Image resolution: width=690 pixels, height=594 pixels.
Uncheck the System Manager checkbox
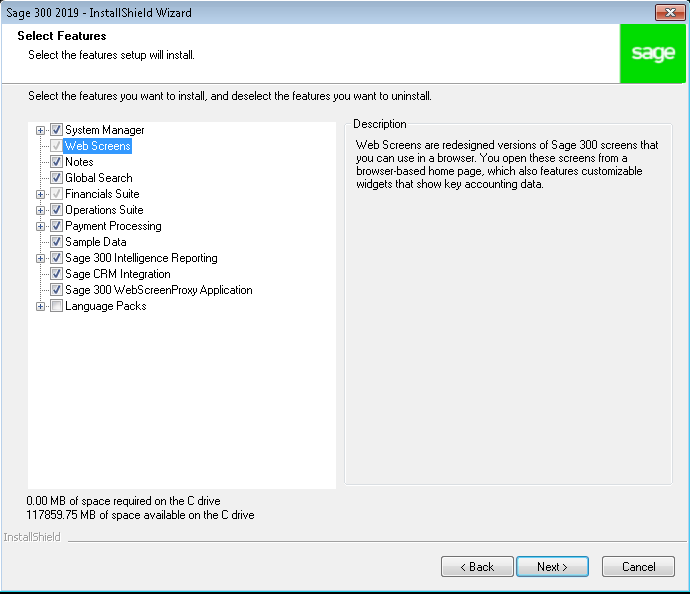coord(56,129)
